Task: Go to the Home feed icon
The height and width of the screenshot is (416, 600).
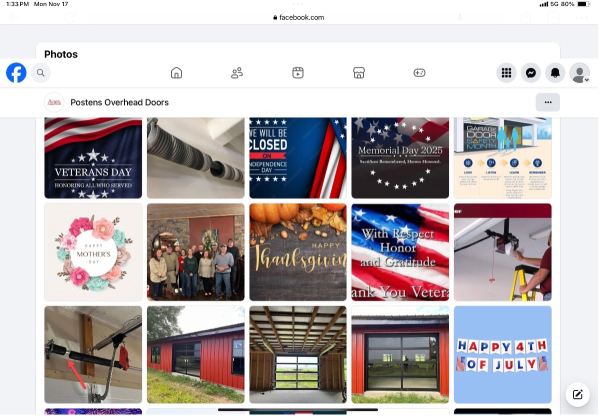Action: 176,73
